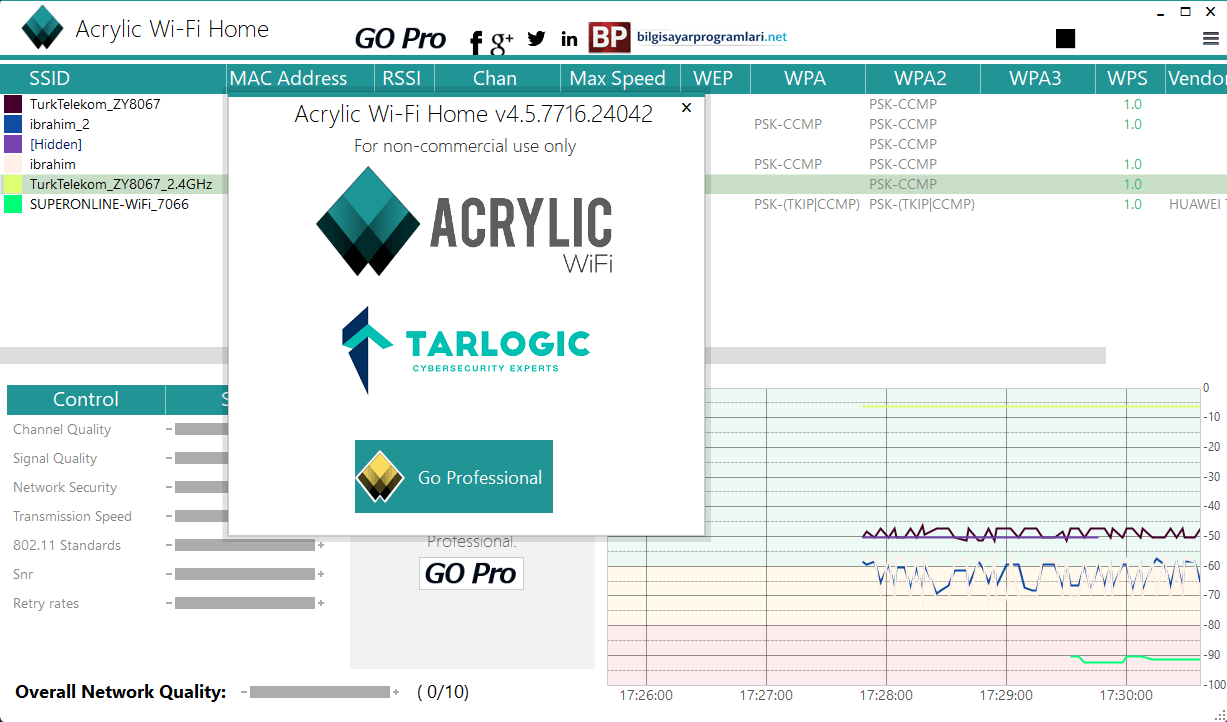Sort by WPS column header
1227x722 pixels.
pyautogui.click(x=1128, y=78)
